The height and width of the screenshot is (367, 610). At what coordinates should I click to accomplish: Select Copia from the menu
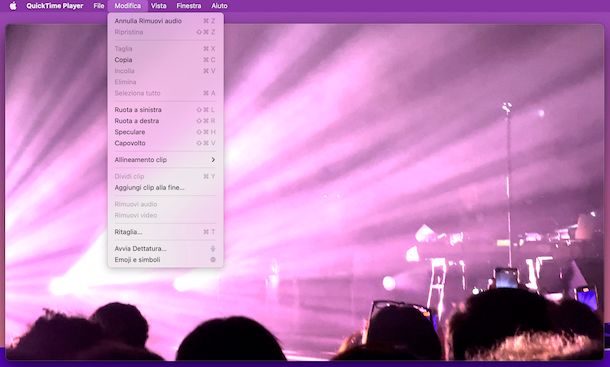(x=165, y=60)
